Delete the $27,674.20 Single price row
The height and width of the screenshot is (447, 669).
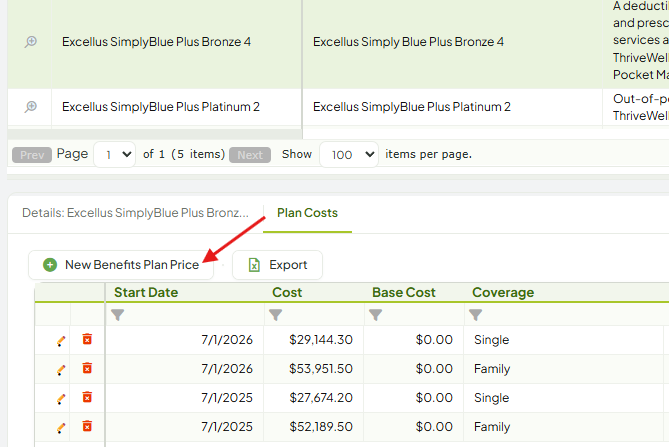click(x=87, y=397)
